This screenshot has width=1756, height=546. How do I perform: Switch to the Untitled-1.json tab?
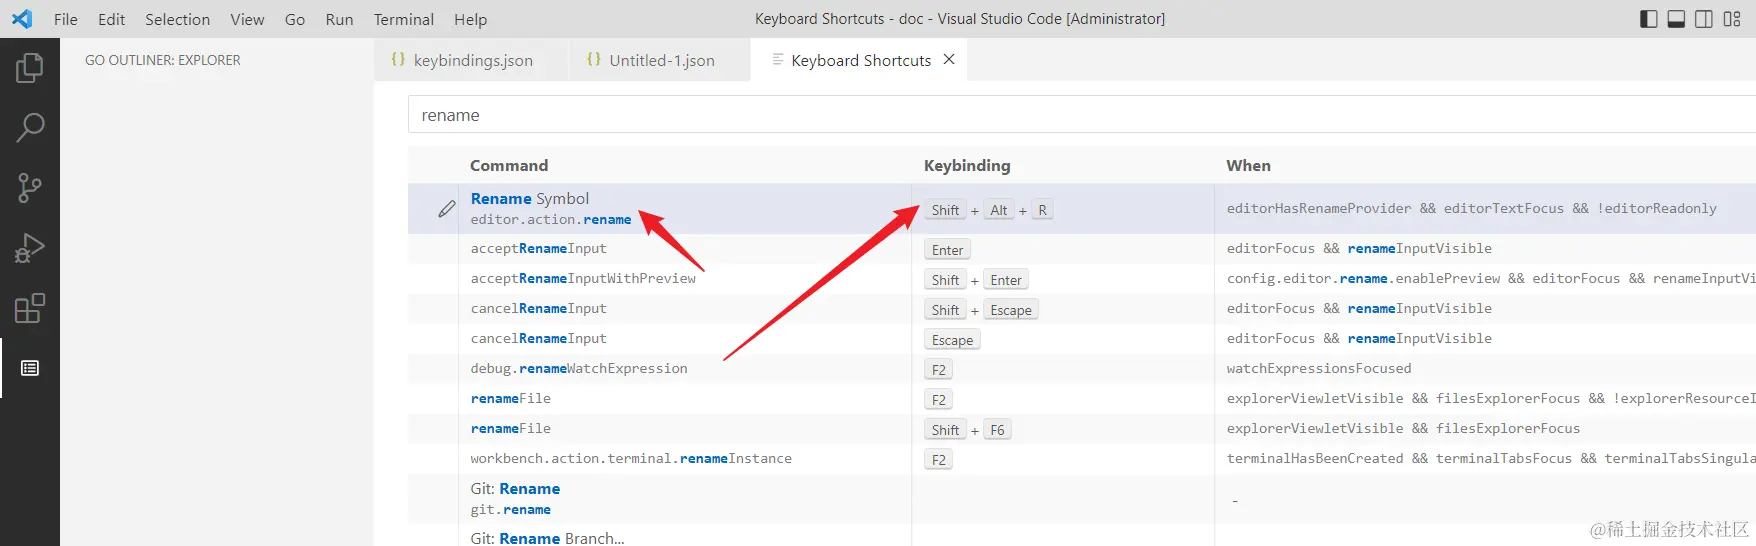(660, 60)
